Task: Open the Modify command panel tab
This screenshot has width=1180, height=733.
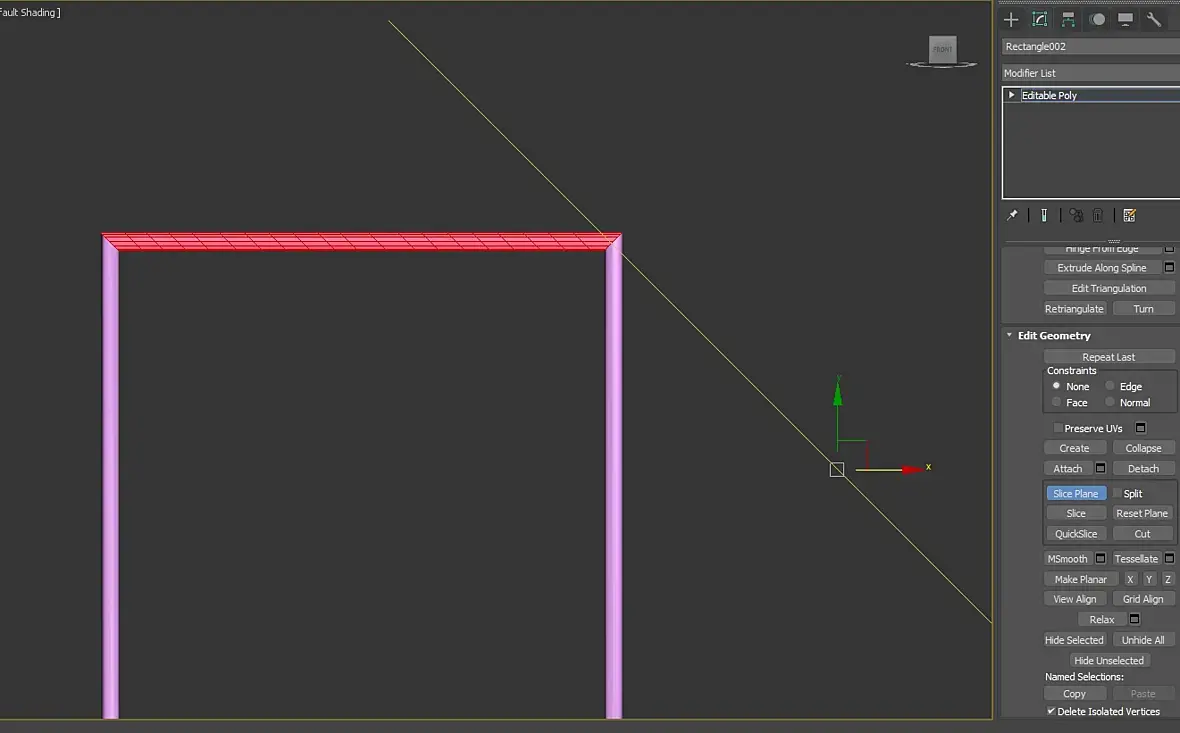Action: coord(1039,20)
